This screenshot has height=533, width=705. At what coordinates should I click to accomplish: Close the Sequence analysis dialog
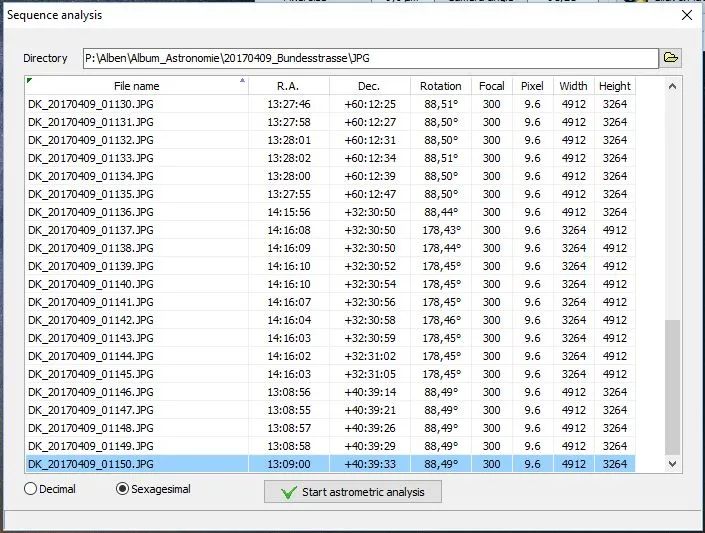[686, 15]
